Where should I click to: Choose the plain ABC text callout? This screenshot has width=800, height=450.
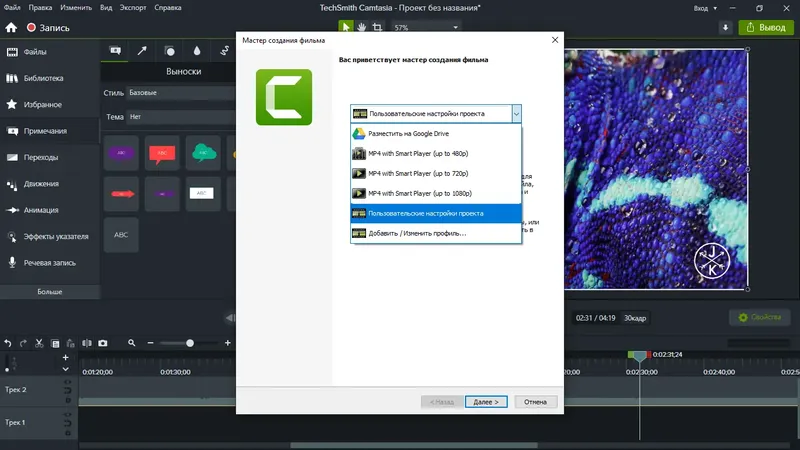tap(121, 235)
